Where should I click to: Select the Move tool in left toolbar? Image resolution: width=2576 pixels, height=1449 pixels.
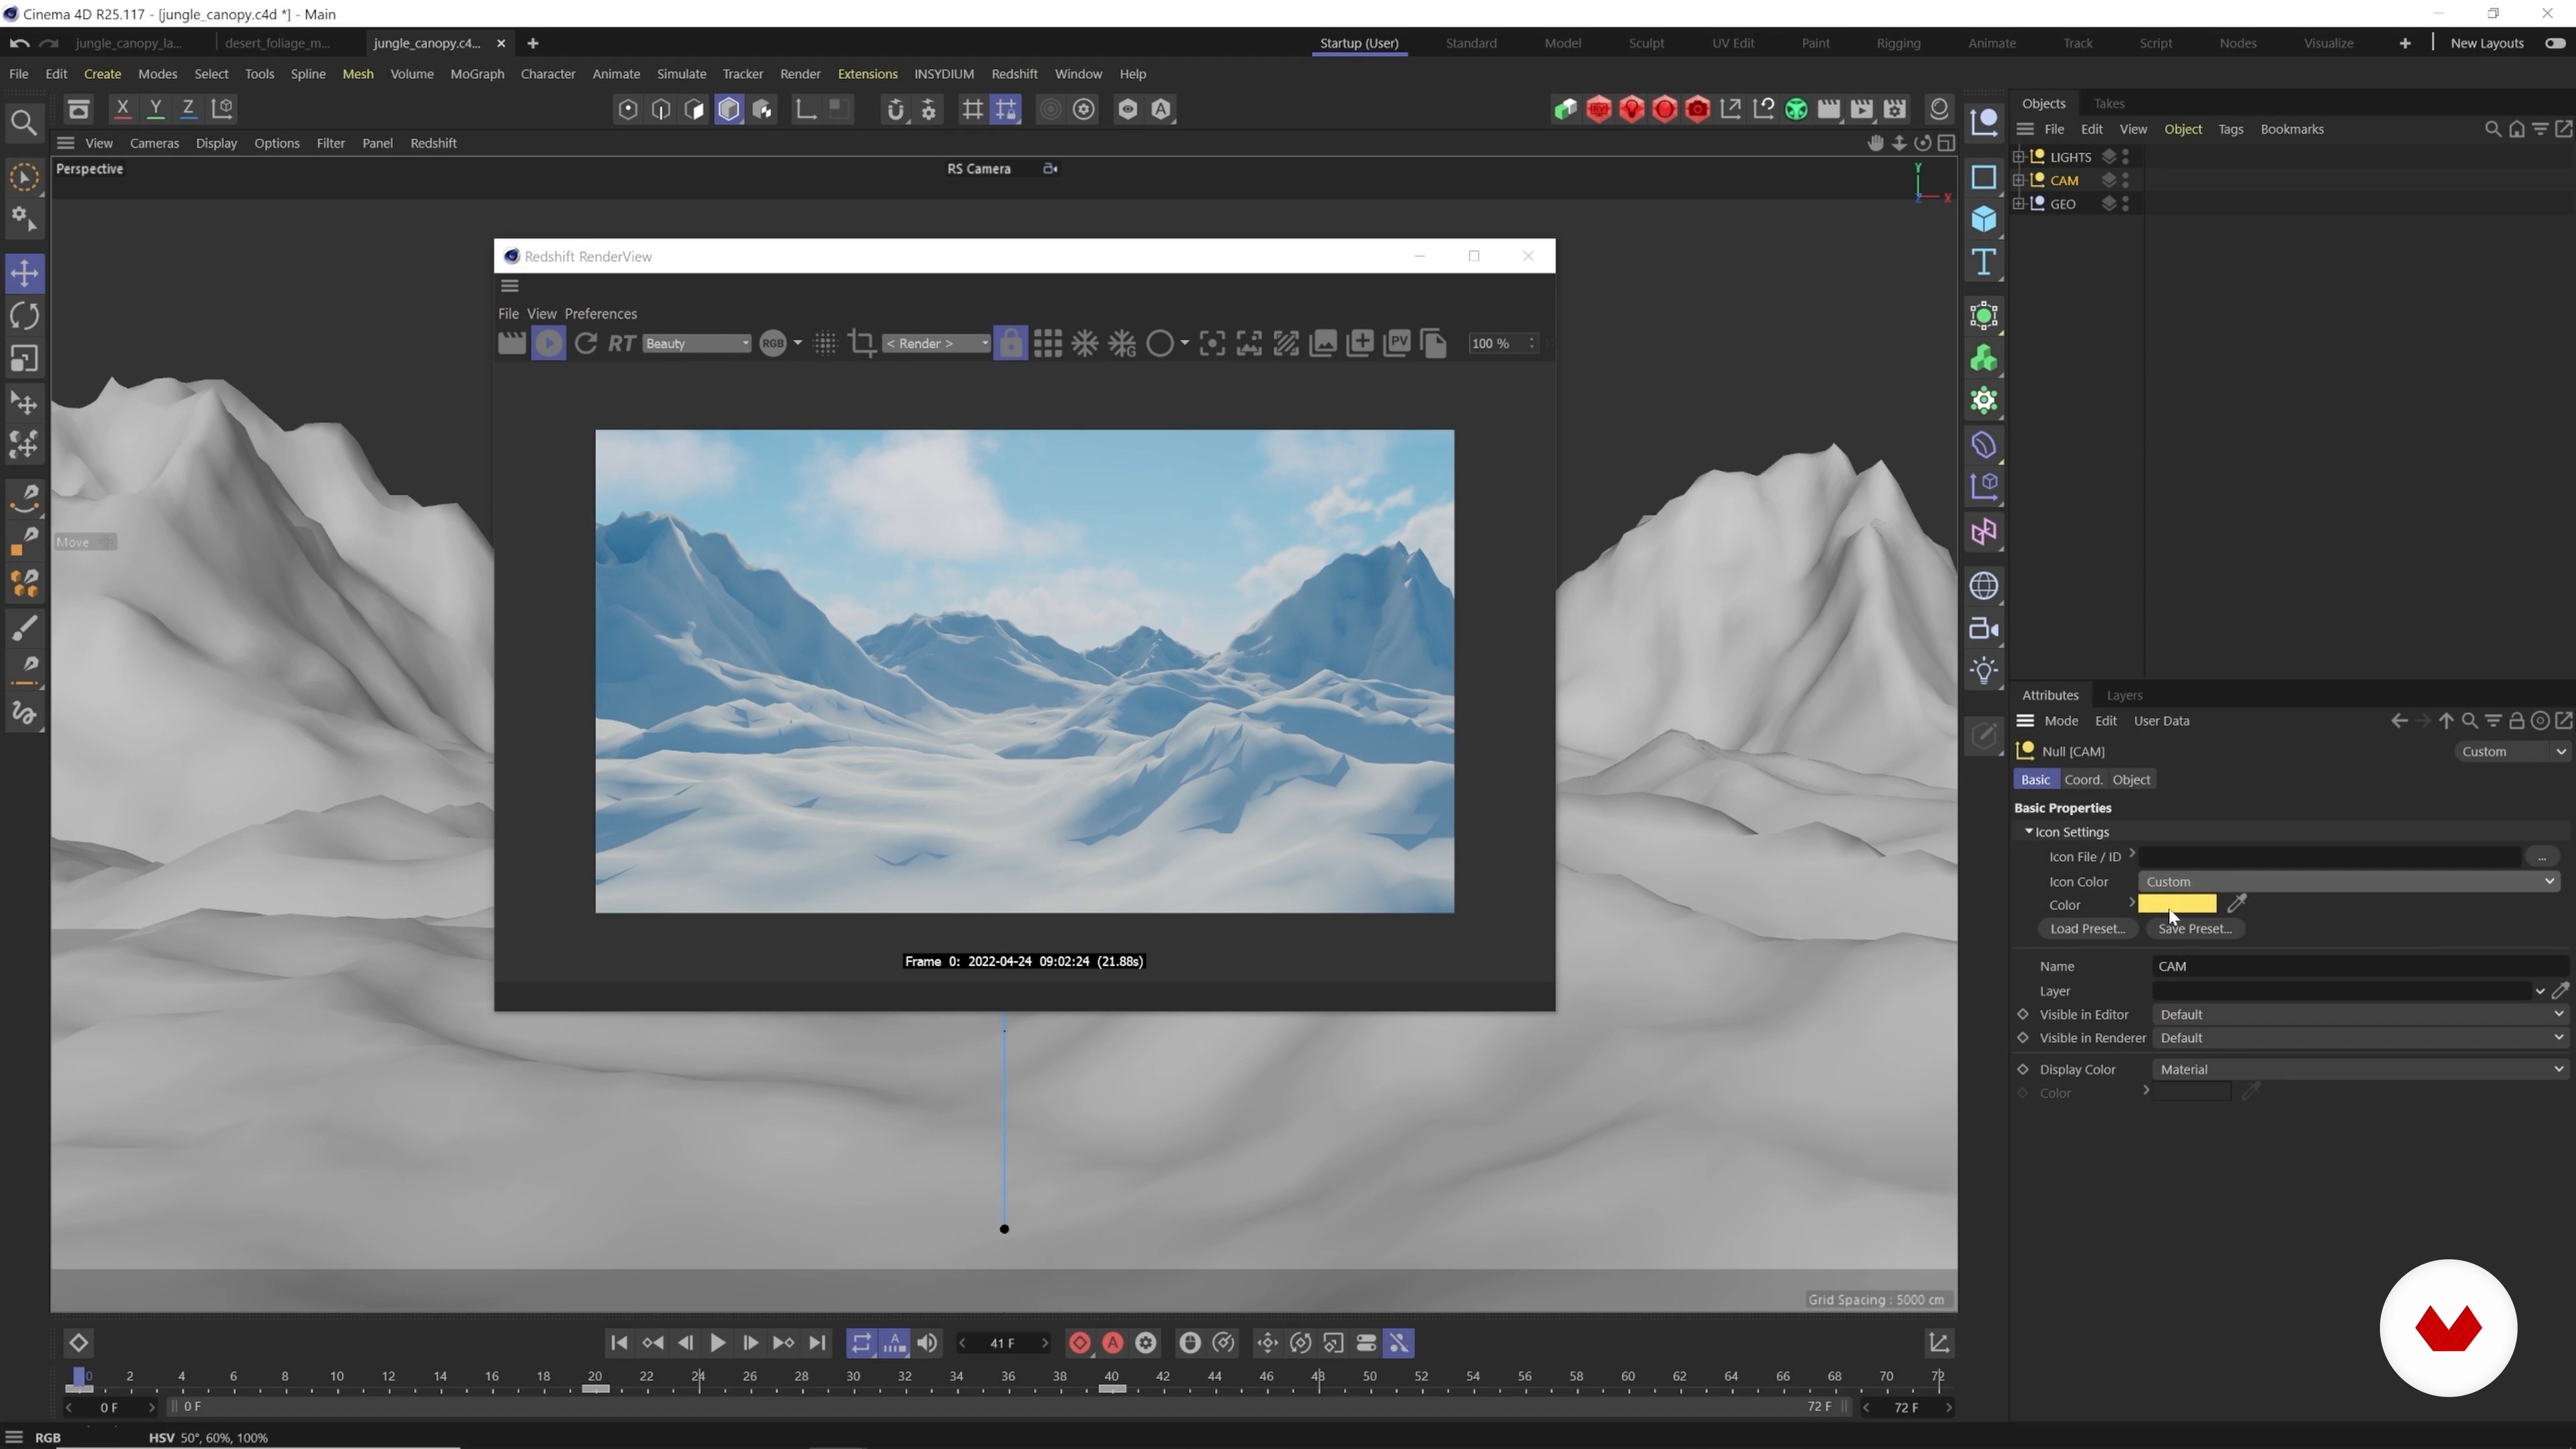coord(24,273)
